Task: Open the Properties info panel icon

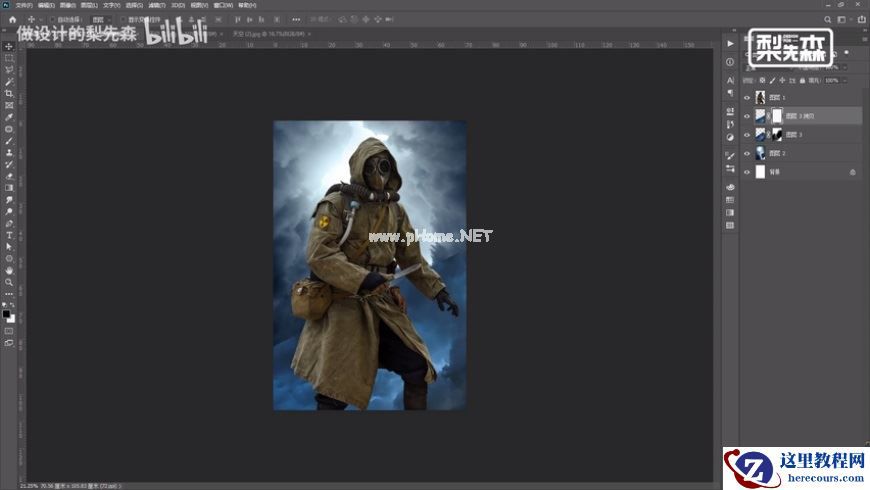Action: pyautogui.click(x=730, y=62)
